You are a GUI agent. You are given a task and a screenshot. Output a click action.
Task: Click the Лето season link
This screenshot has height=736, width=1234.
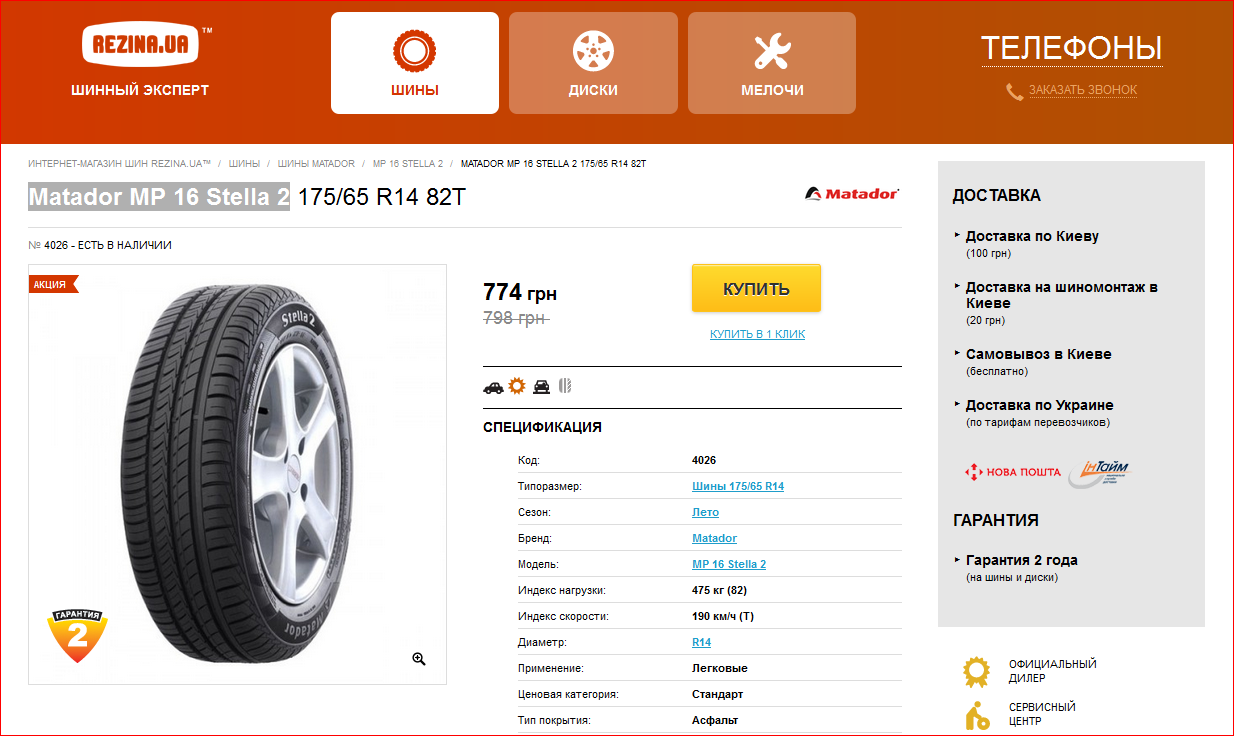[705, 512]
